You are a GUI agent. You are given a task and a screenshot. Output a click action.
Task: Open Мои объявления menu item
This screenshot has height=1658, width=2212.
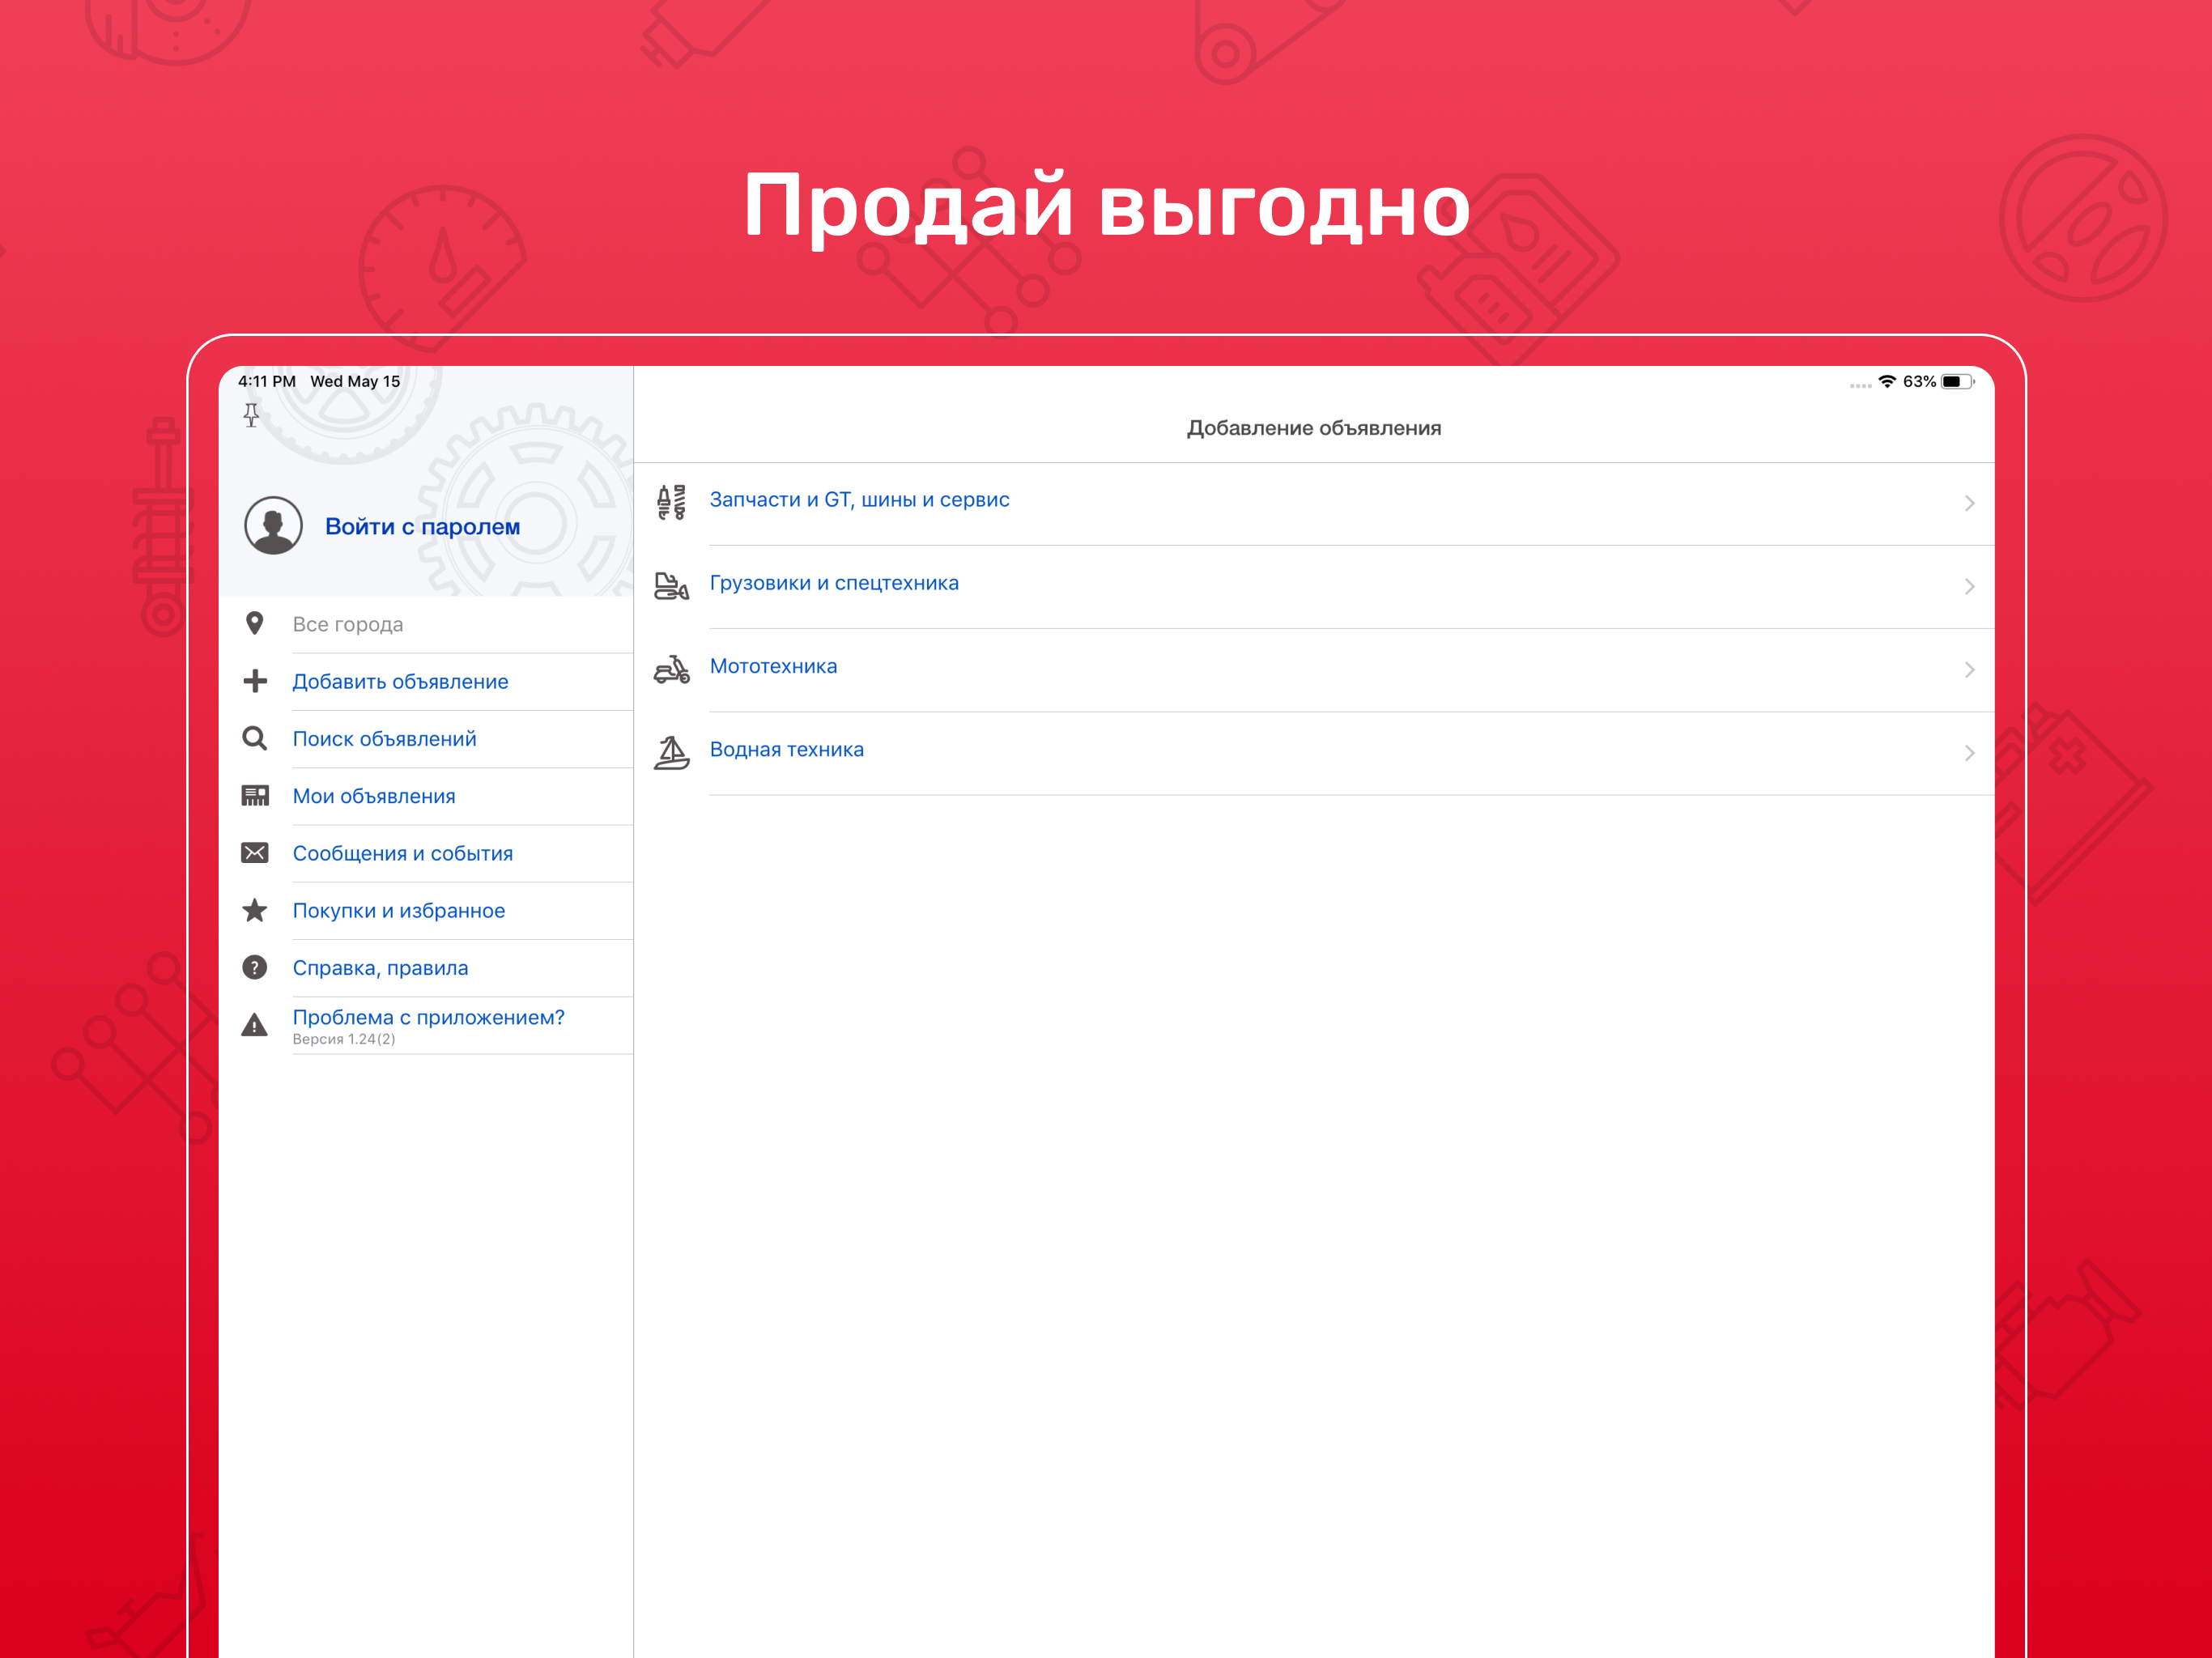(x=374, y=797)
